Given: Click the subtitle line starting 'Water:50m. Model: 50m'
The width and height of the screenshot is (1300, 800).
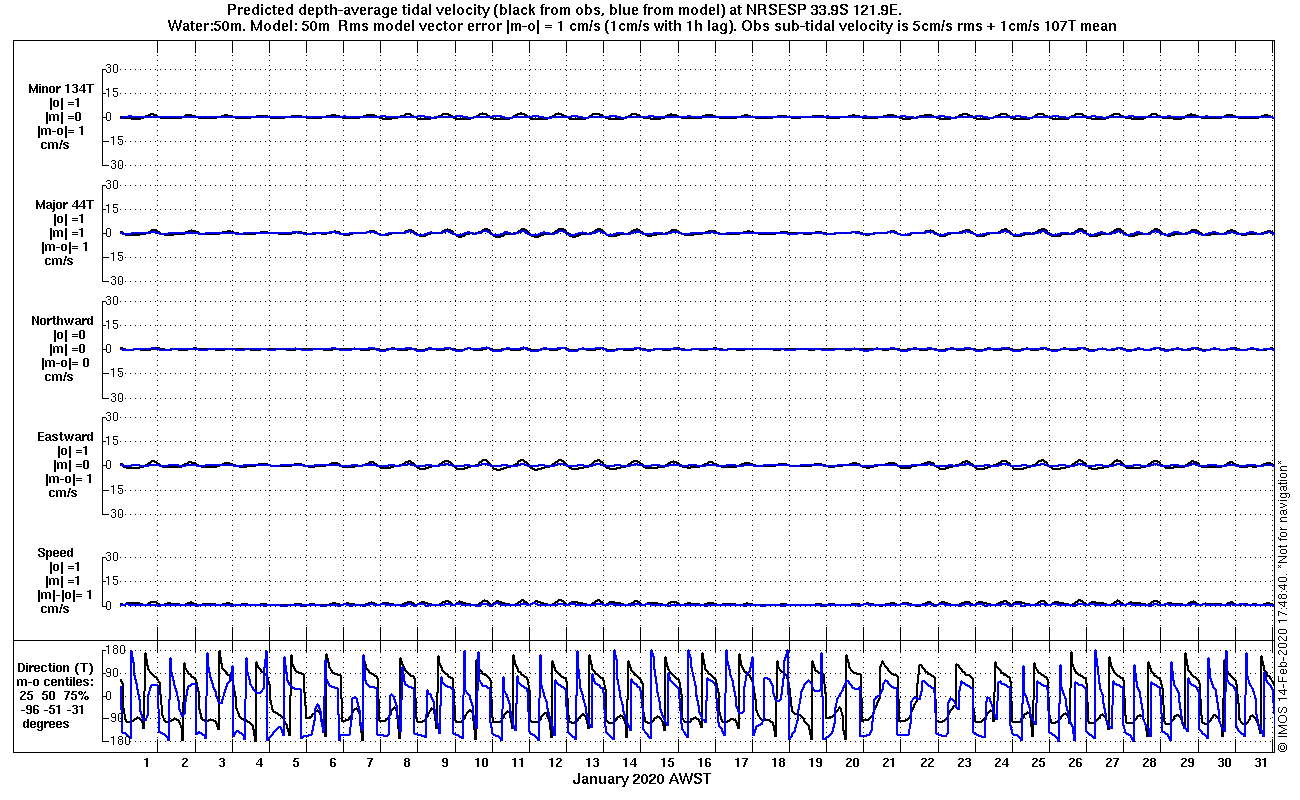Looking at the screenshot, I should [x=643, y=25].
